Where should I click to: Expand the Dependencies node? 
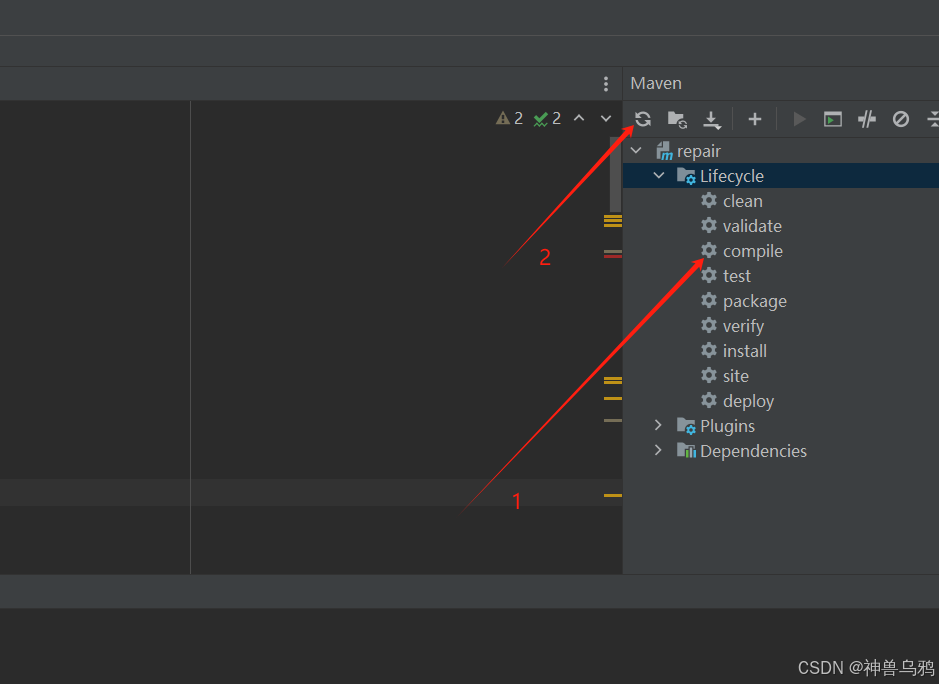[x=658, y=450]
